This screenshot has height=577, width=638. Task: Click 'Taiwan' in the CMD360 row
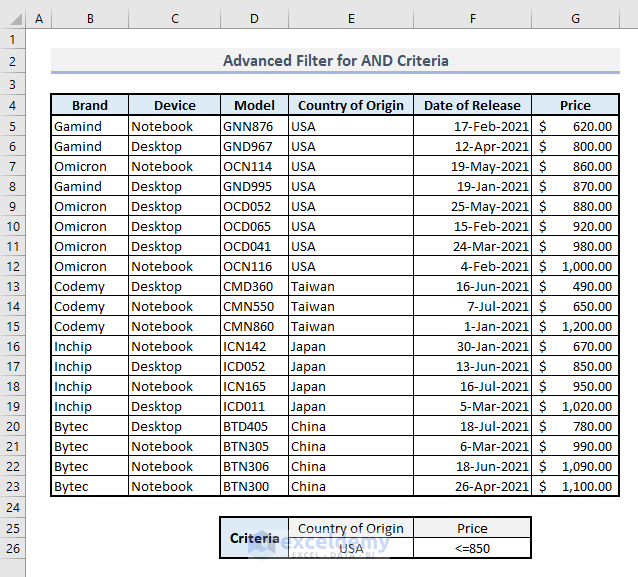pos(351,286)
